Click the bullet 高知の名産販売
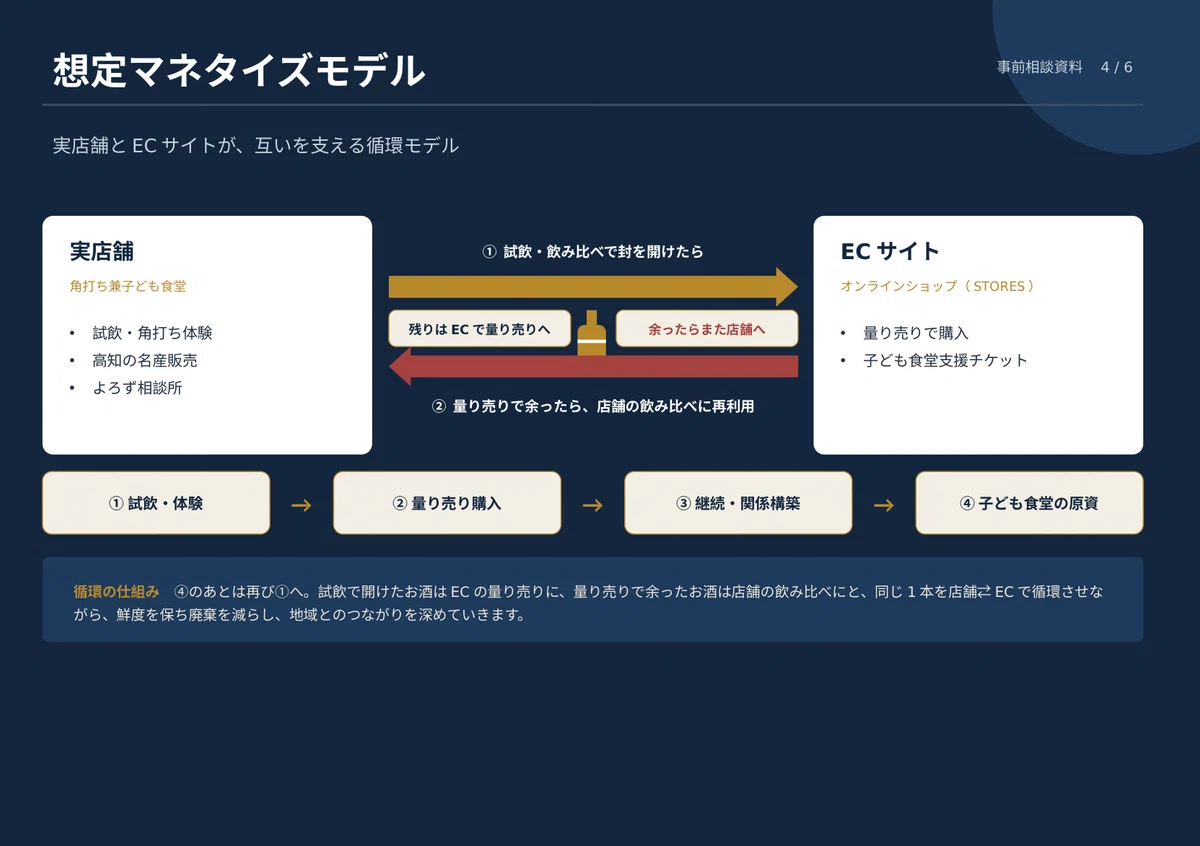Image resolution: width=1200 pixels, height=846 pixels. pyautogui.click(x=145, y=360)
